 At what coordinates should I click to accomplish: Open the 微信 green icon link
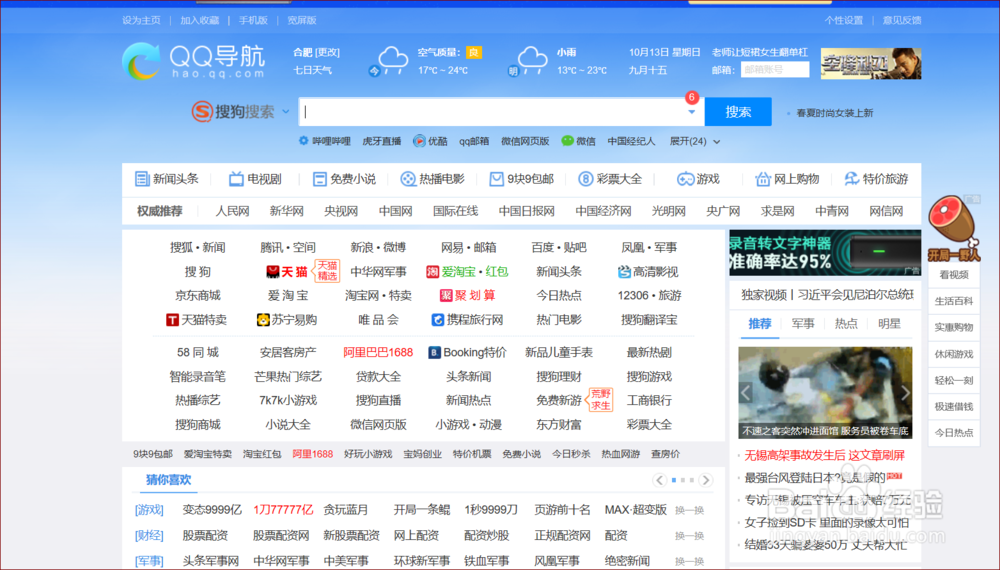click(x=567, y=141)
